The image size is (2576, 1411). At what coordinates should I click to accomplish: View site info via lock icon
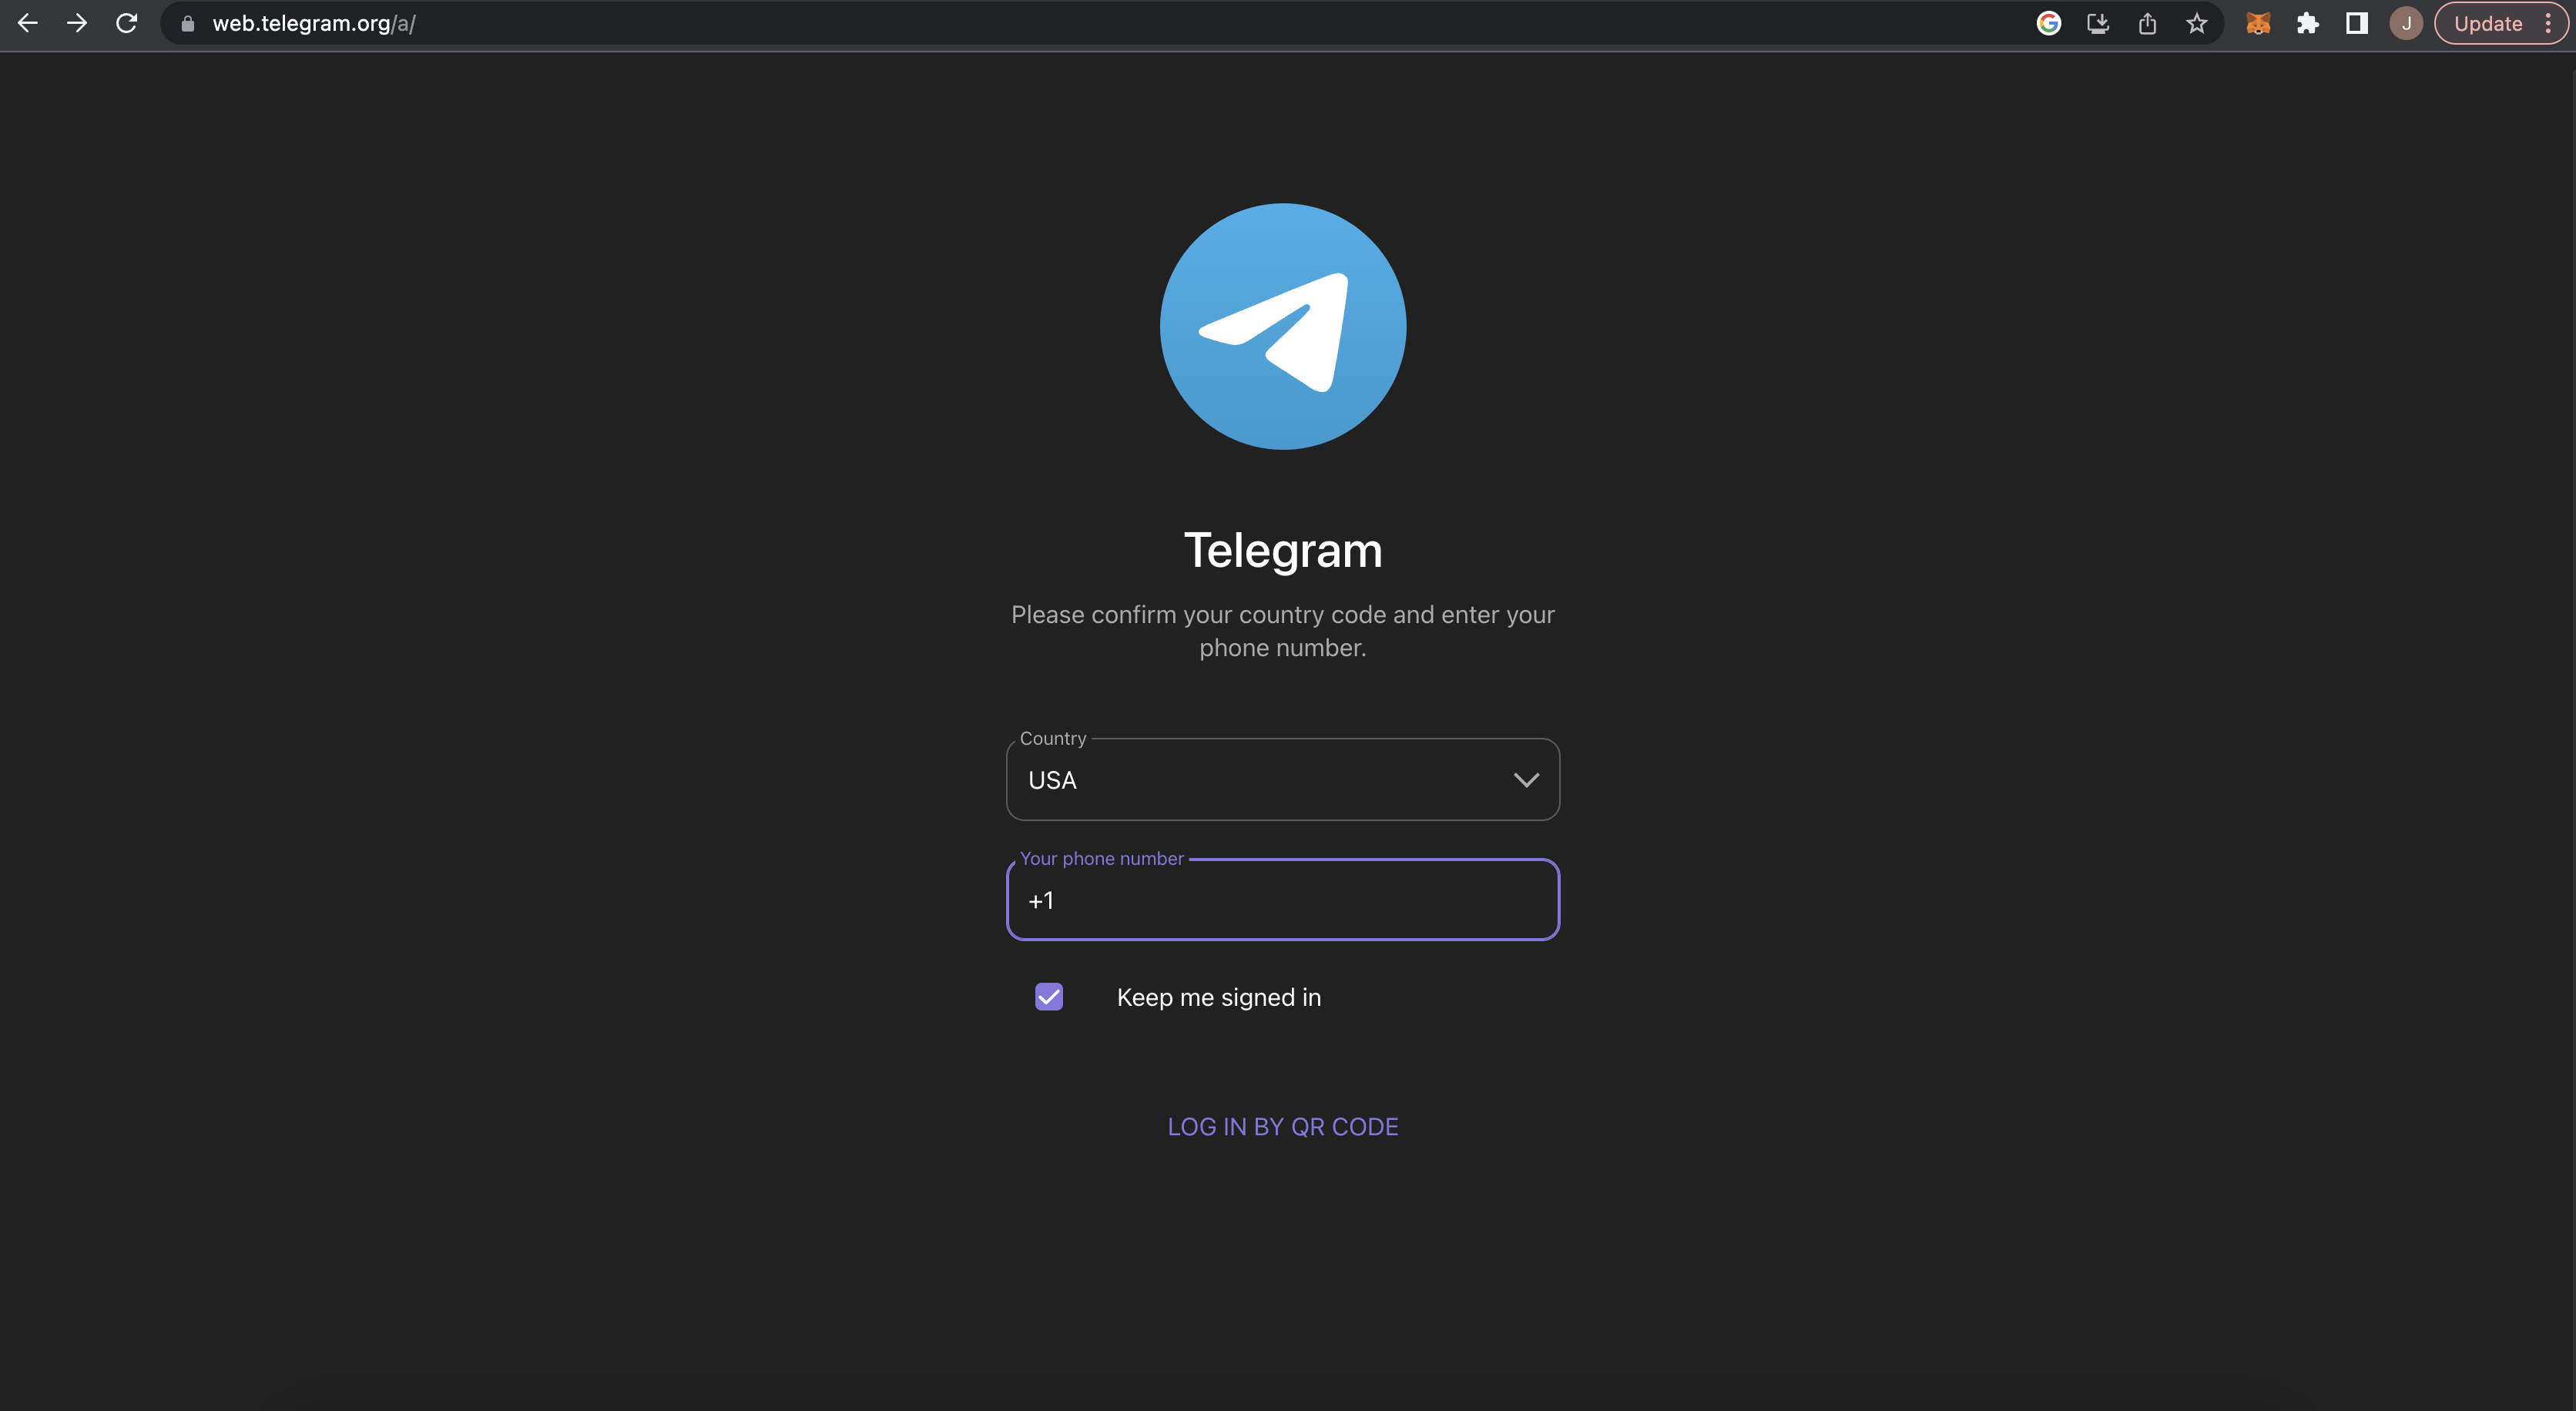[x=187, y=23]
